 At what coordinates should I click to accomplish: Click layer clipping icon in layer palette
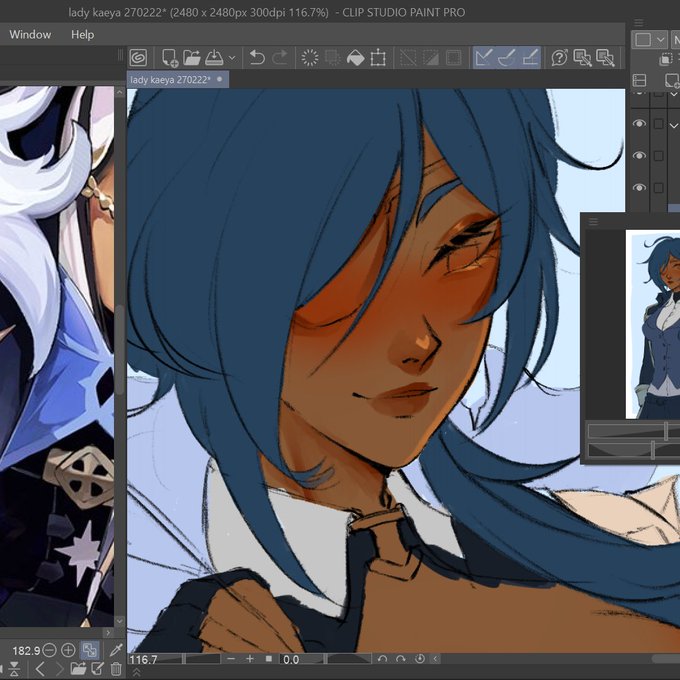pyautogui.click(x=666, y=59)
